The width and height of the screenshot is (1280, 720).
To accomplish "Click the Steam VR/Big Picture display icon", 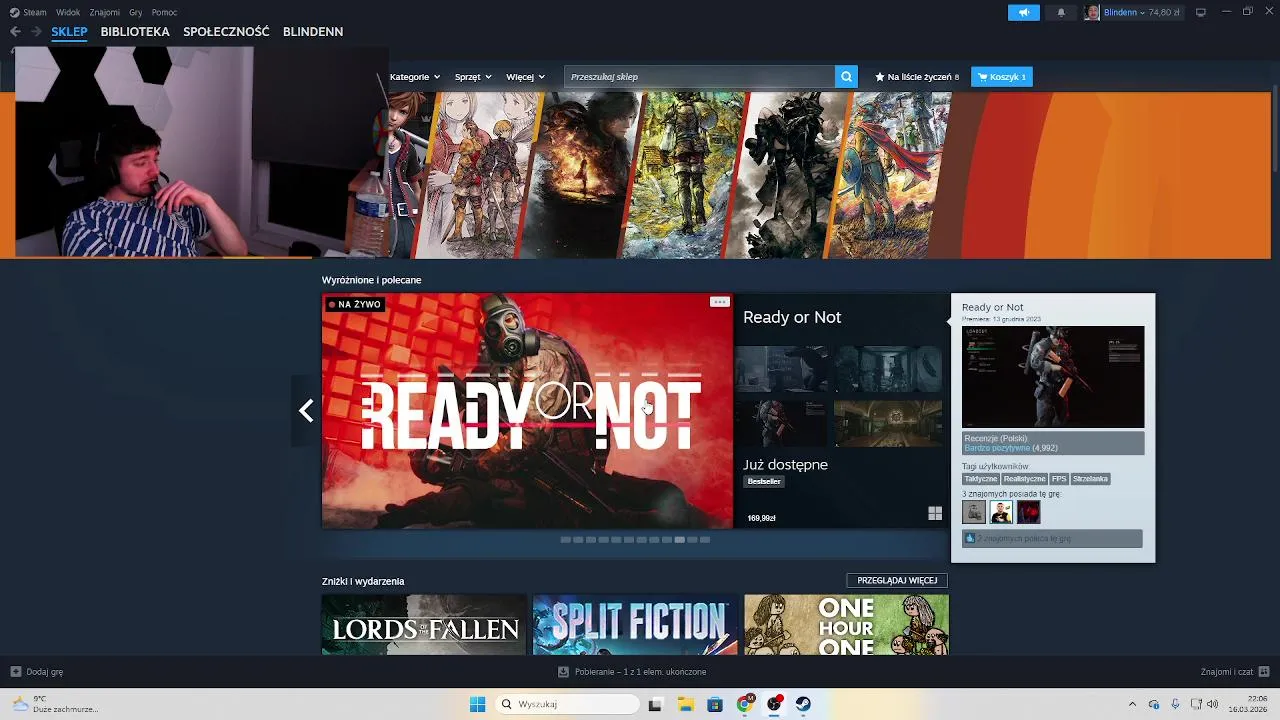I will 1201,12.
